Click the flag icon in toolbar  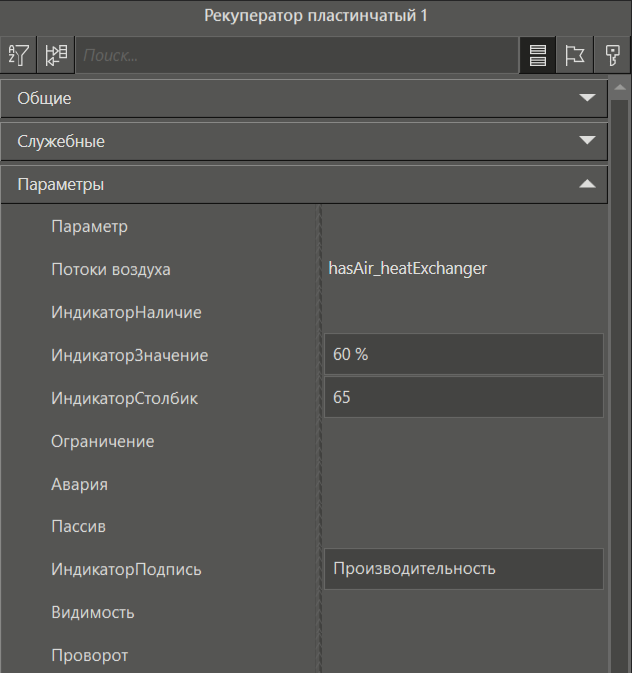click(574, 56)
